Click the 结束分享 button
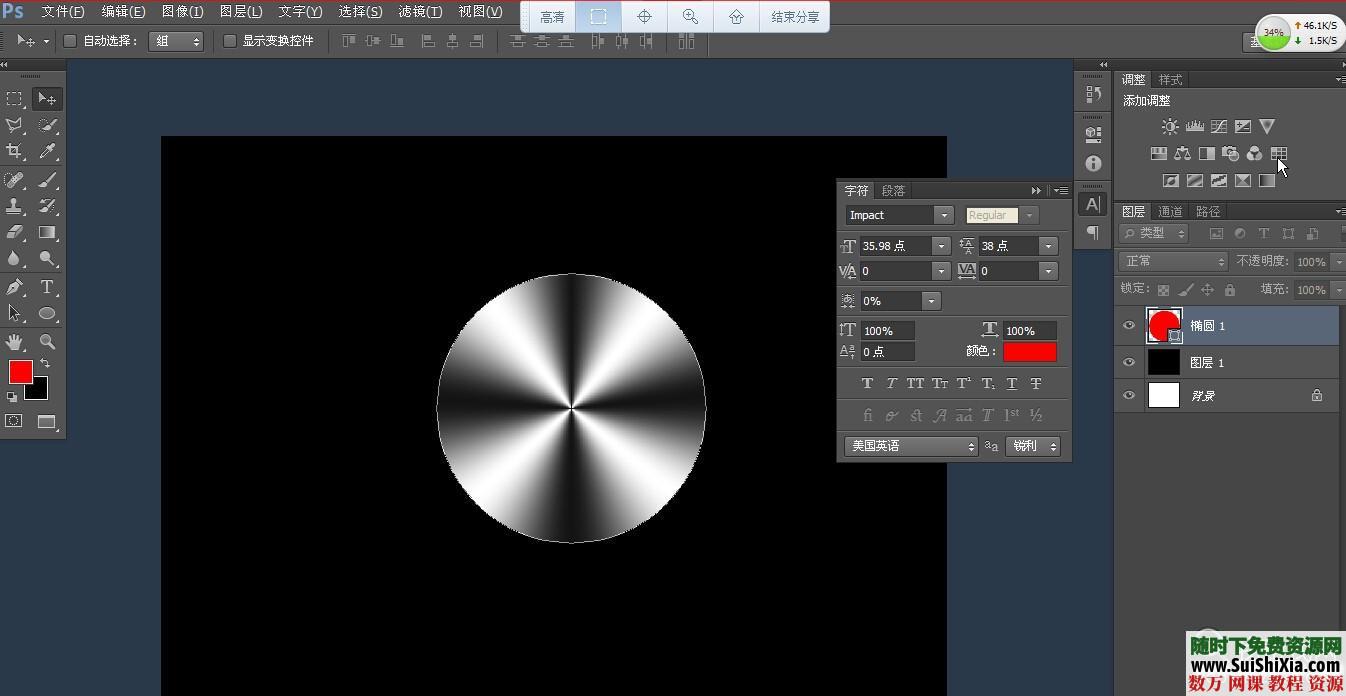The height and width of the screenshot is (696, 1346). pos(795,17)
